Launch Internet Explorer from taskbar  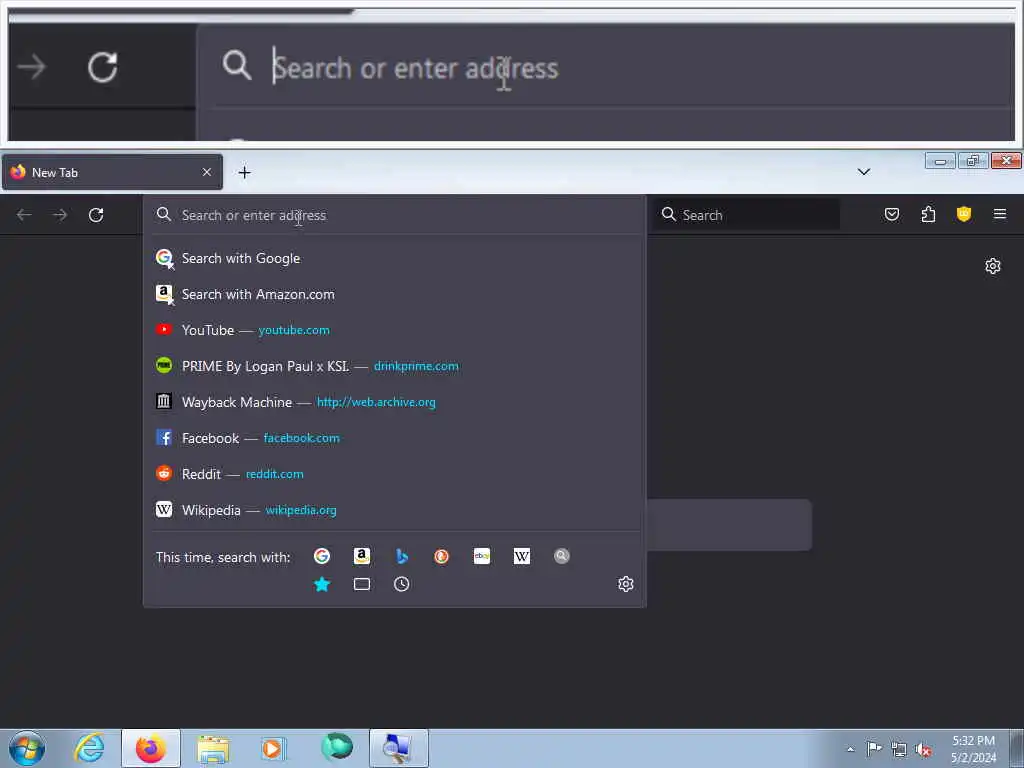(89, 748)
